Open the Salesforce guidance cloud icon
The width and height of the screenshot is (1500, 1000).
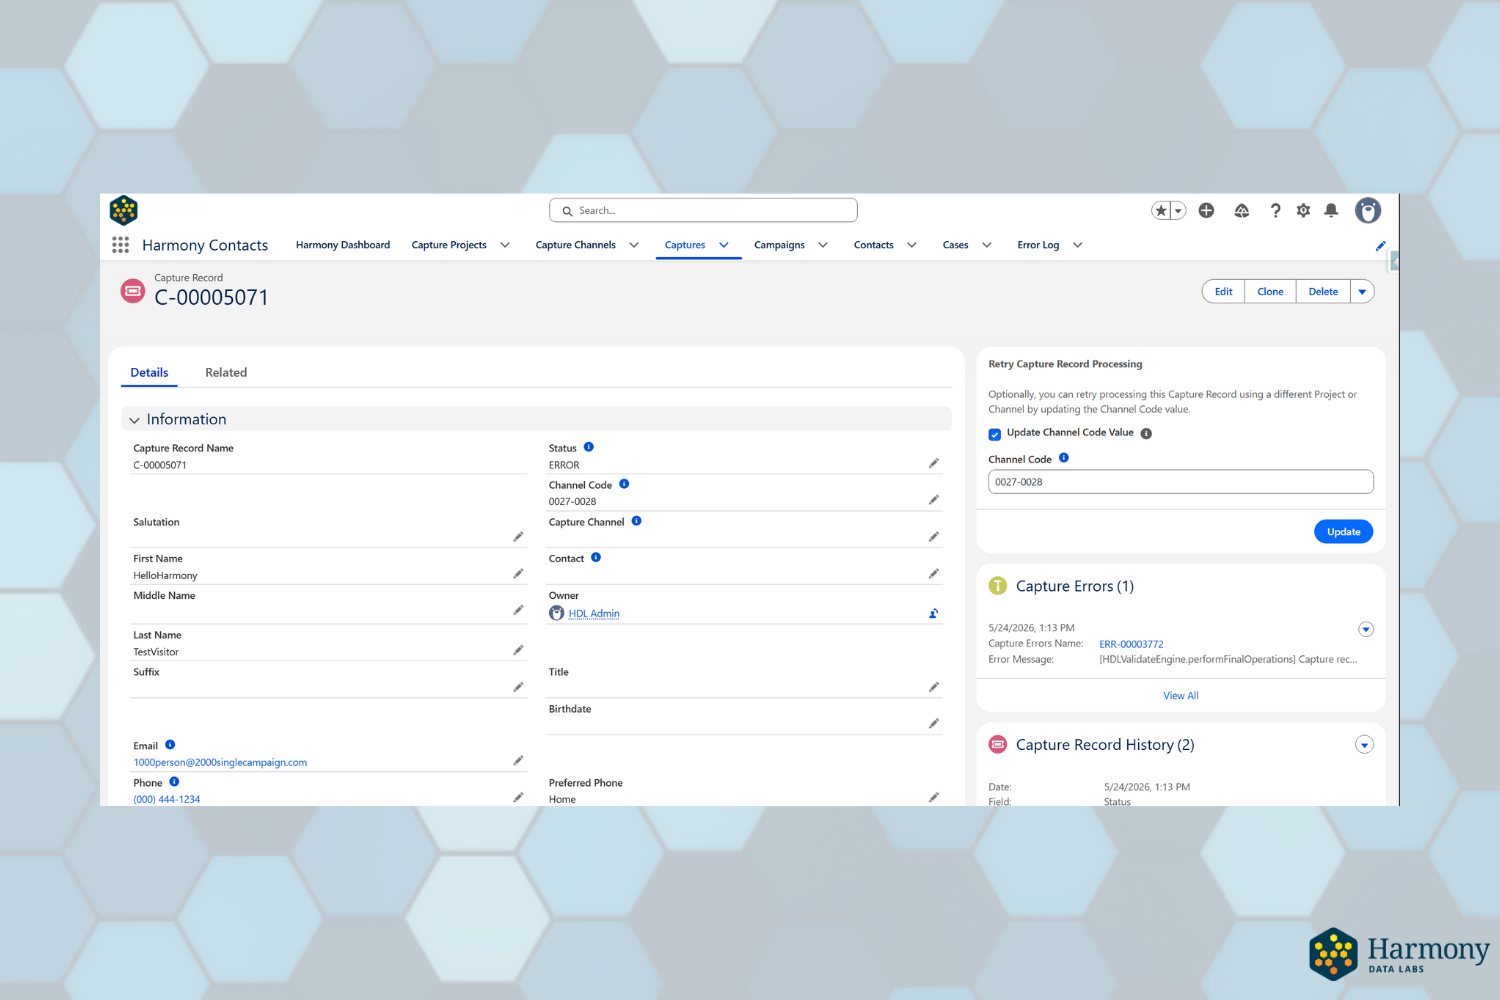(x=1242, y=211)
